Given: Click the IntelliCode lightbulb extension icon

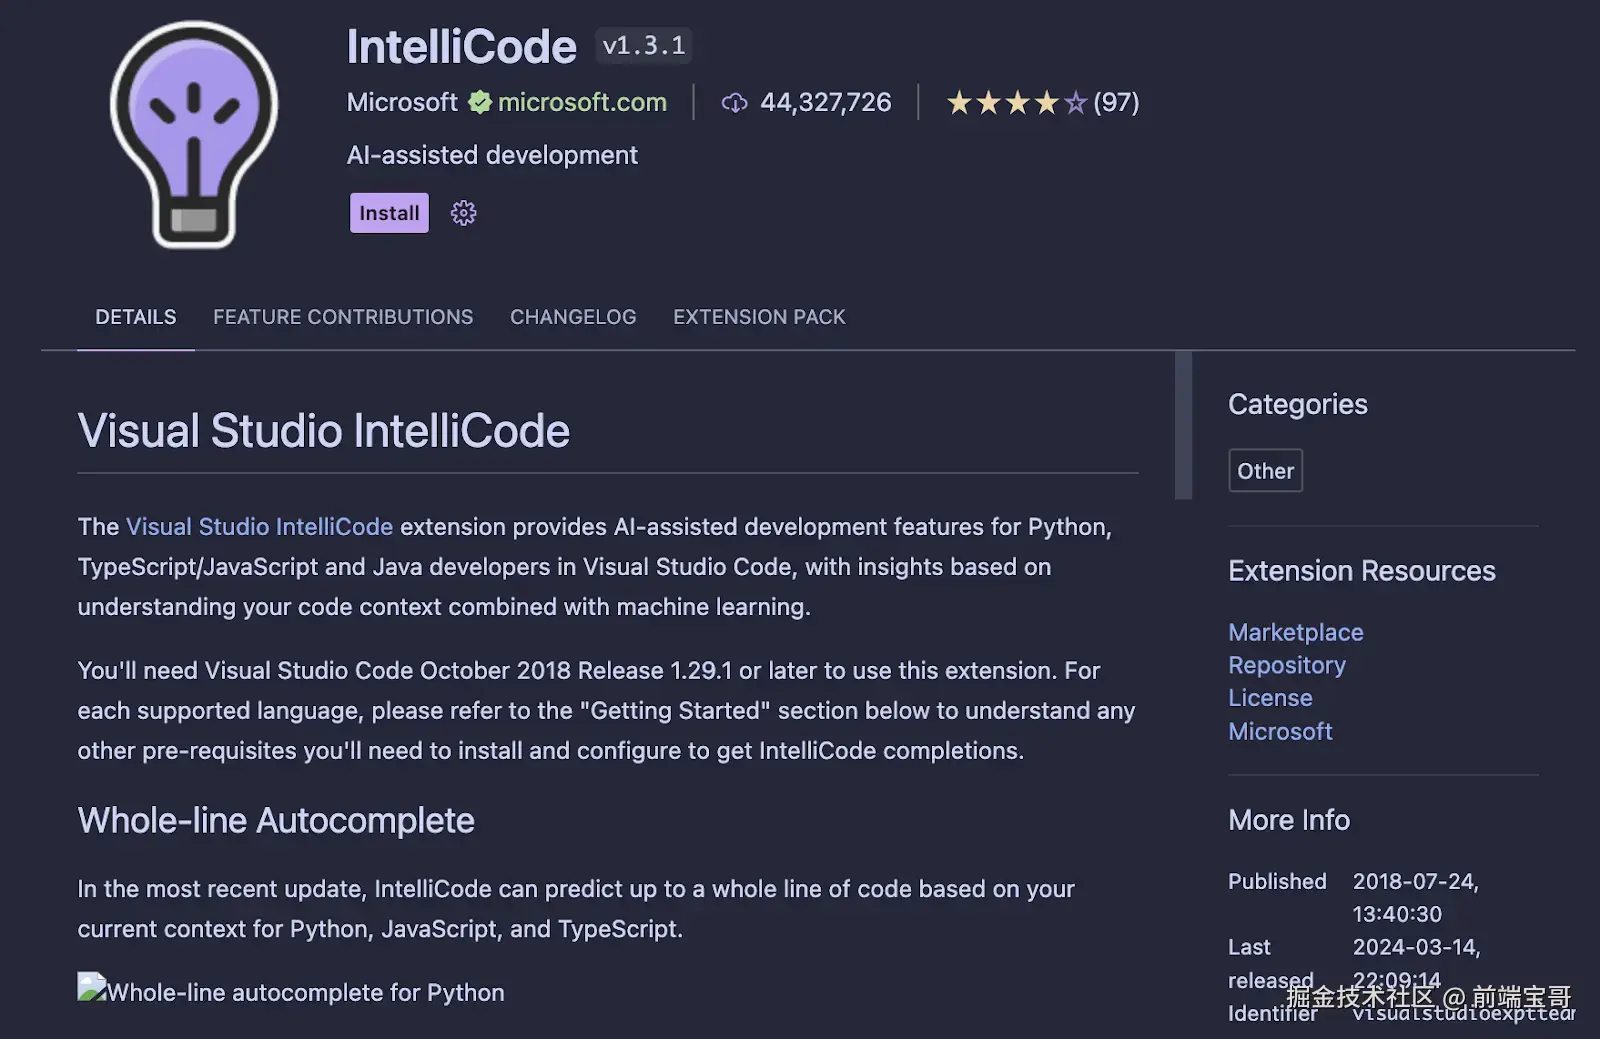Looking at the screenshot, I should [193, 134].
